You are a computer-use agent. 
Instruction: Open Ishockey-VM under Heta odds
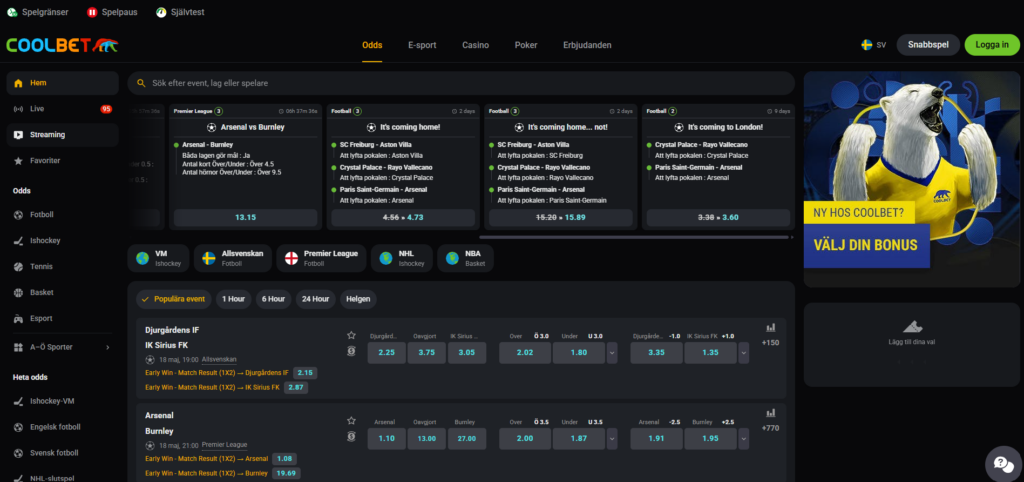click(62, 401)
